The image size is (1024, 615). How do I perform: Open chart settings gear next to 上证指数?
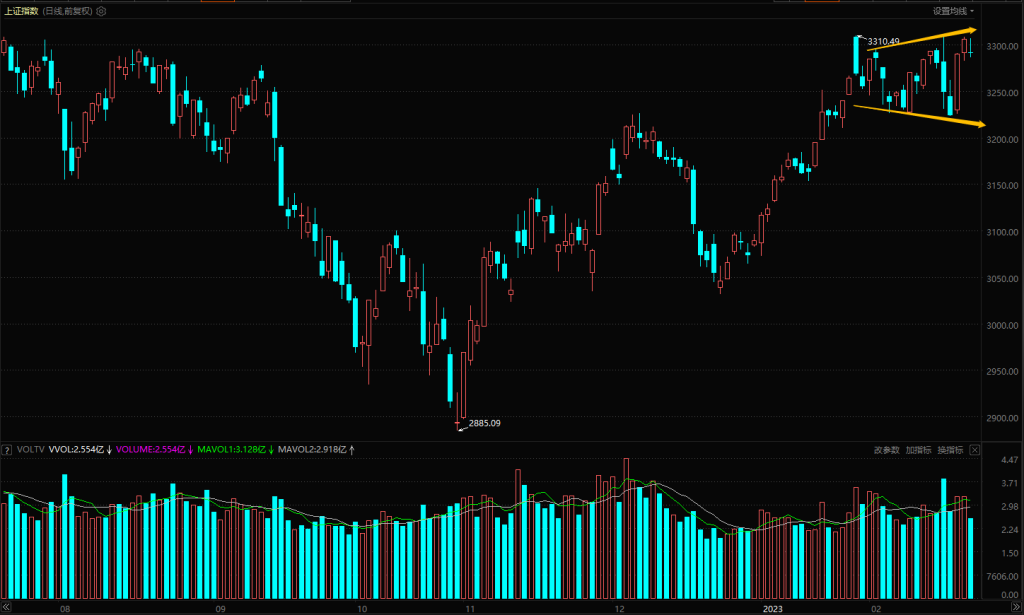102,11
